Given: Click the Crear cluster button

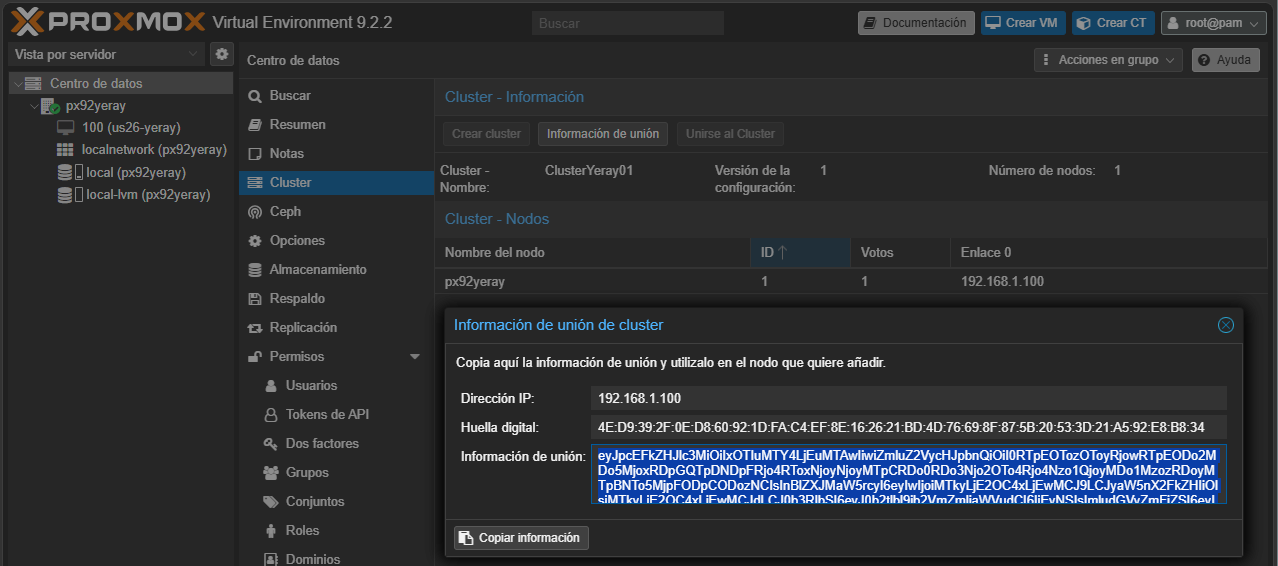Looking at the screenshot, I should click(486, 134).
